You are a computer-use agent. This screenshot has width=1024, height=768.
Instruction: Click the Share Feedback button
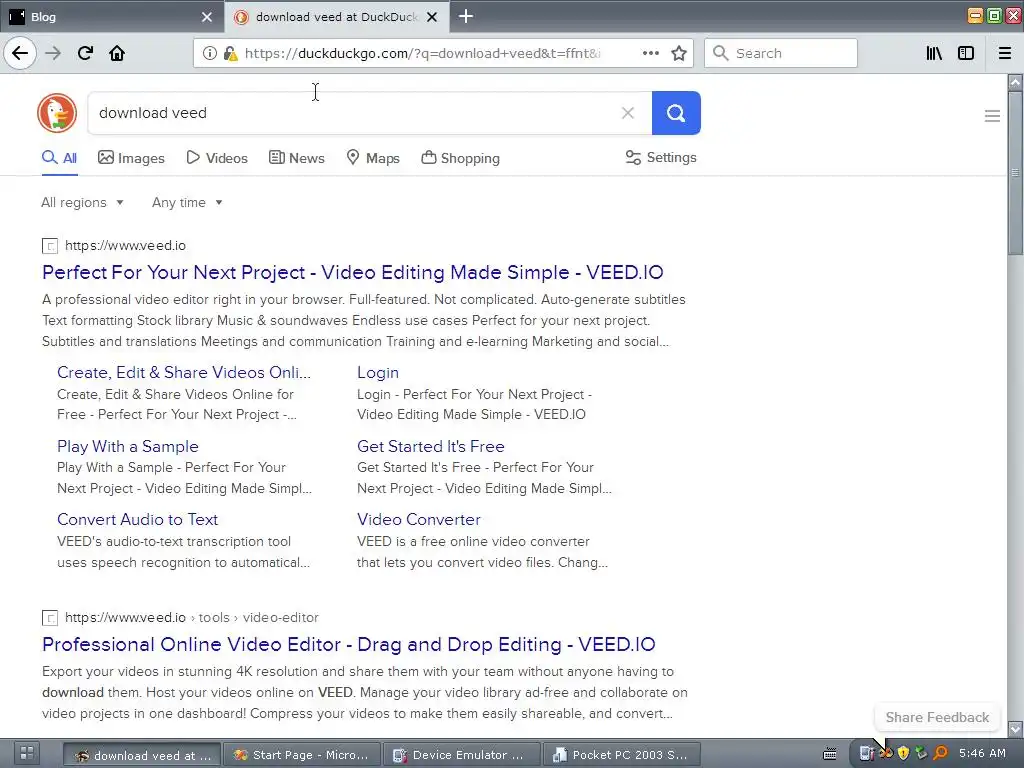937,717
